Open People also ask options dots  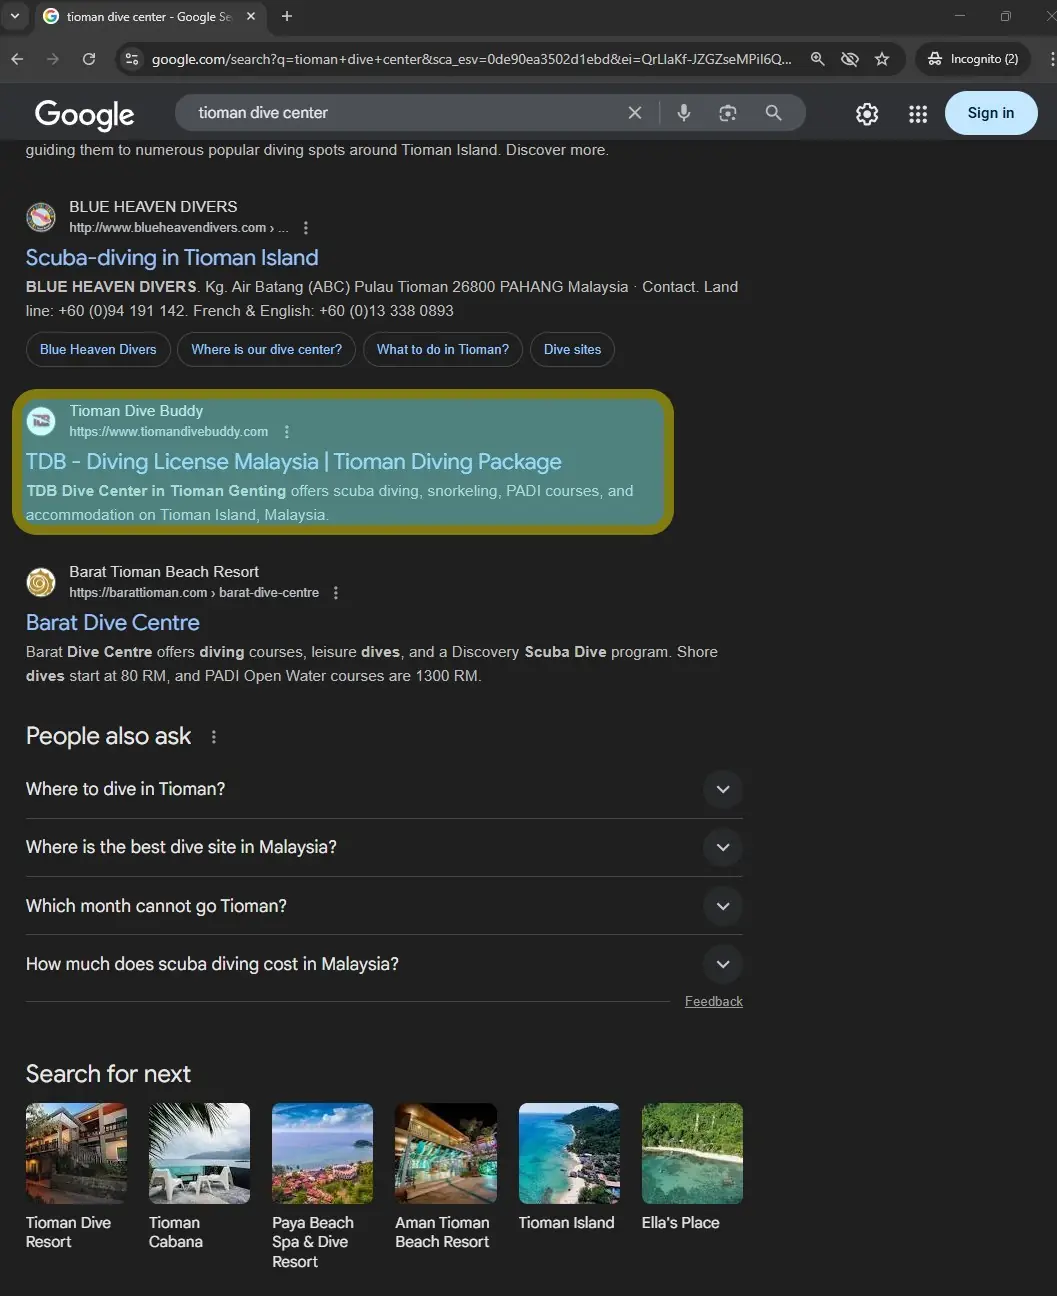[213, 737]
